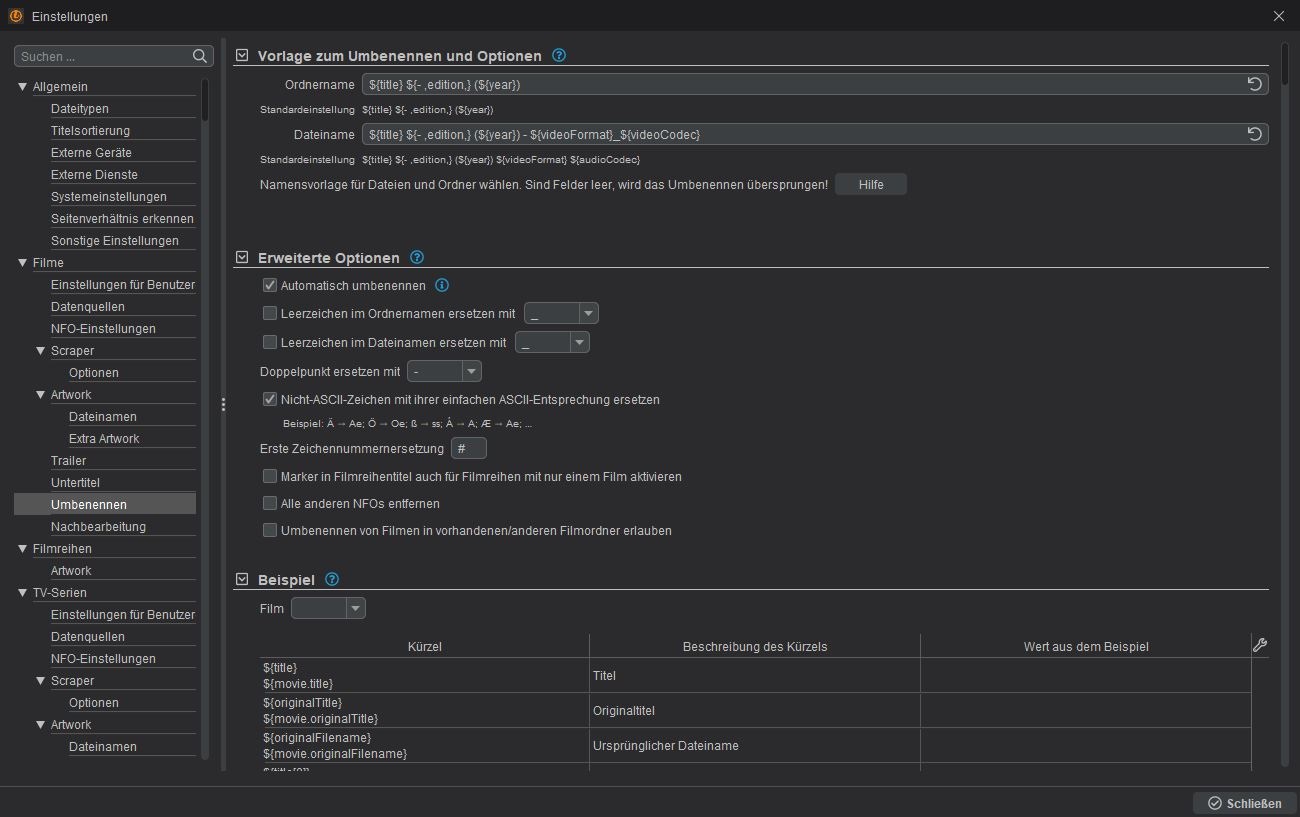Reset the Dateiname template to default
Image resolution: width=1300 pixels, height=817 pixels.
pyautogui.click(x=1255, y=134)
